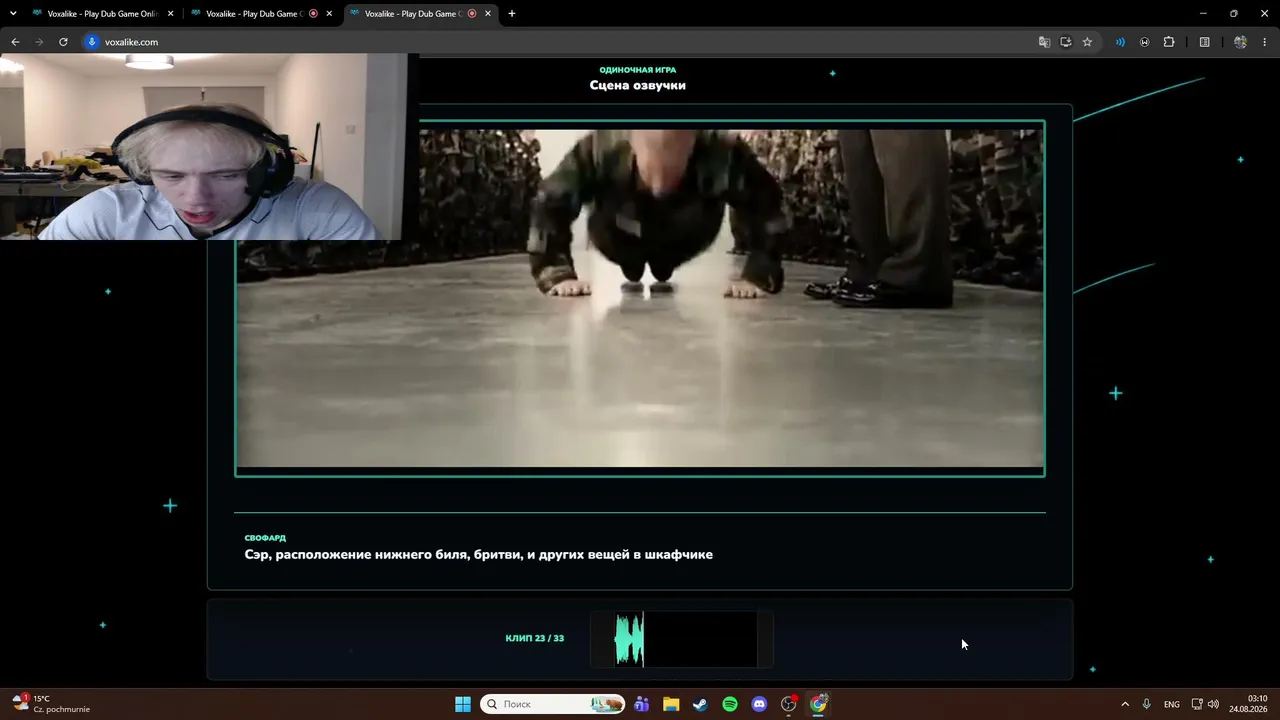Show hidden system tray icons

[1125, 704]
